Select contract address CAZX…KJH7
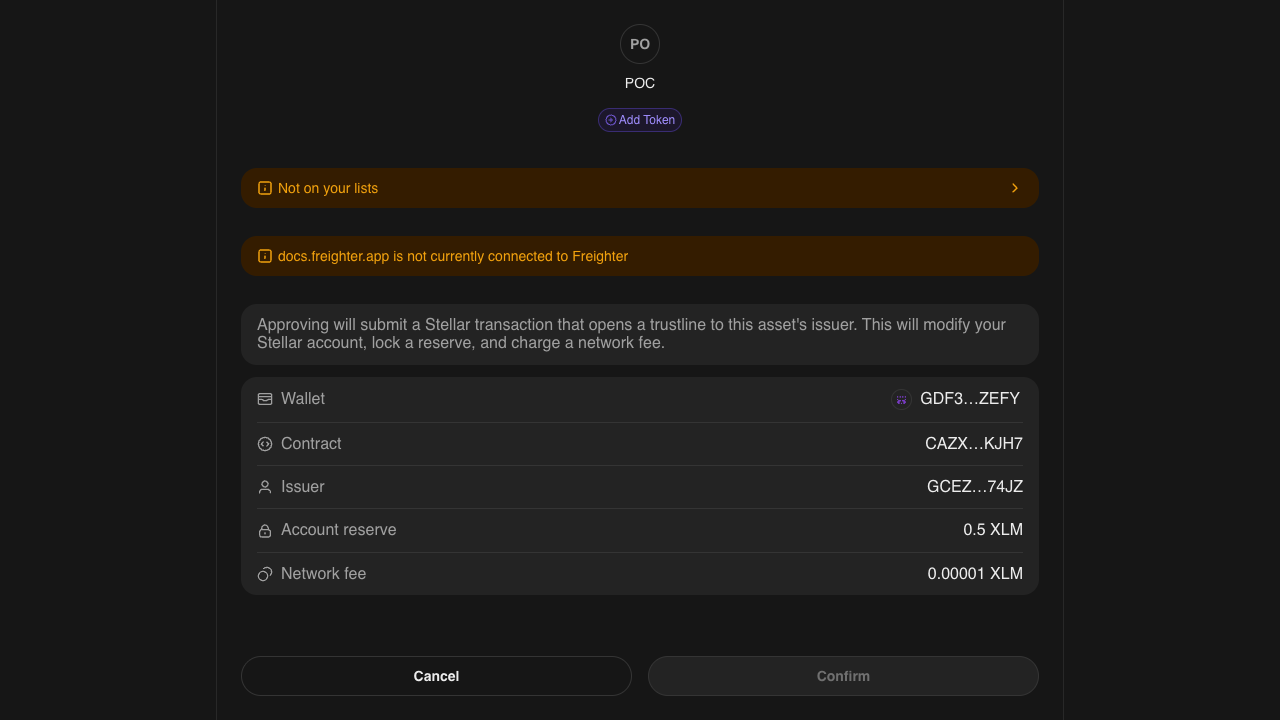Viewport: 1280px width, 720px height. click(974, 444)
